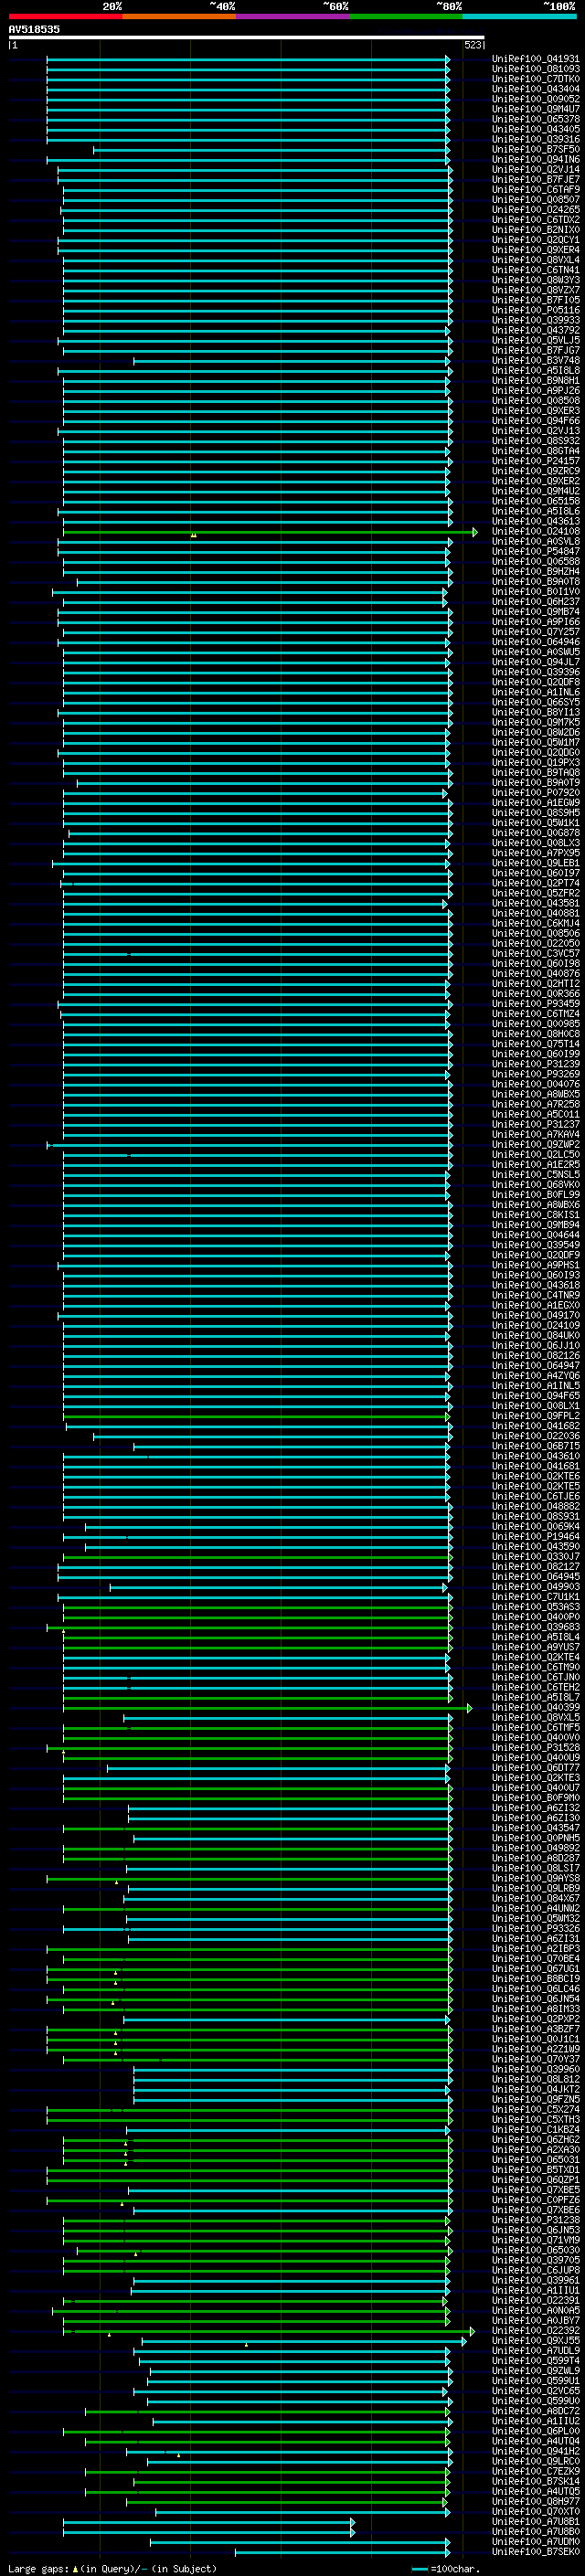Click the yellow gap triangles on the long green bar
Image resolution: width=585 pixels, height=2576 pixels.
[x=193, y=535]
